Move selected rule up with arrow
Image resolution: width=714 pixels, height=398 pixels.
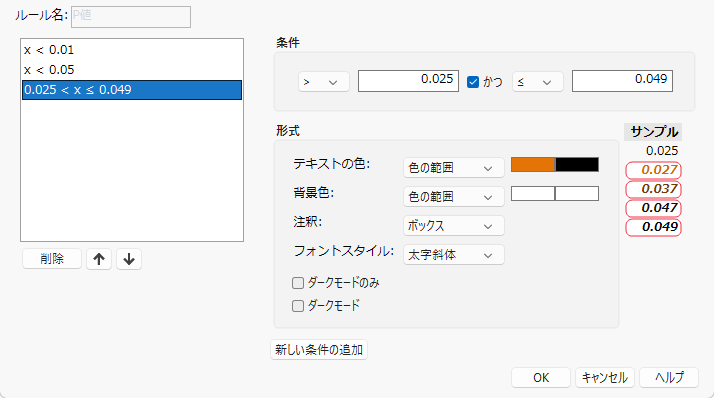point(99,259)
